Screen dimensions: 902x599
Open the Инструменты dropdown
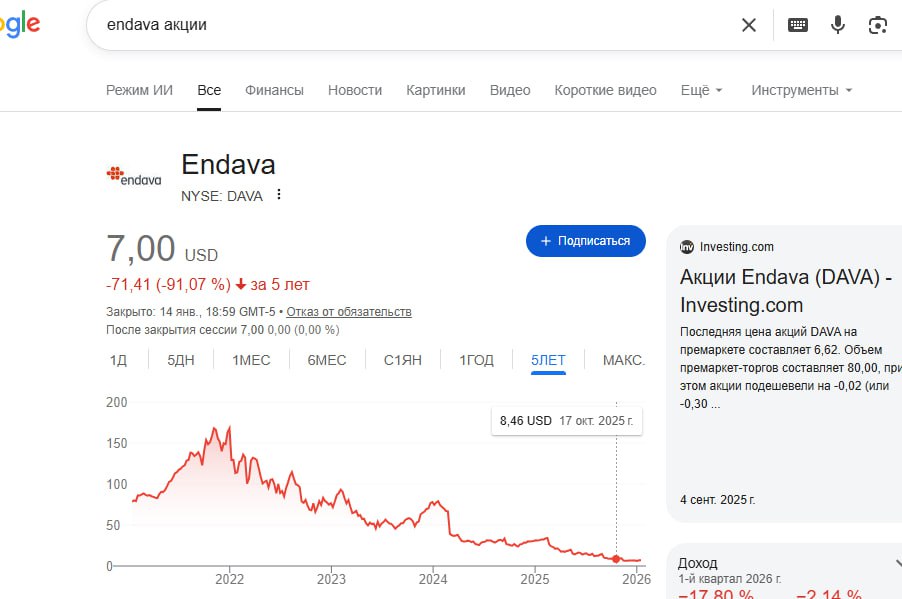[x=802, y=90]
